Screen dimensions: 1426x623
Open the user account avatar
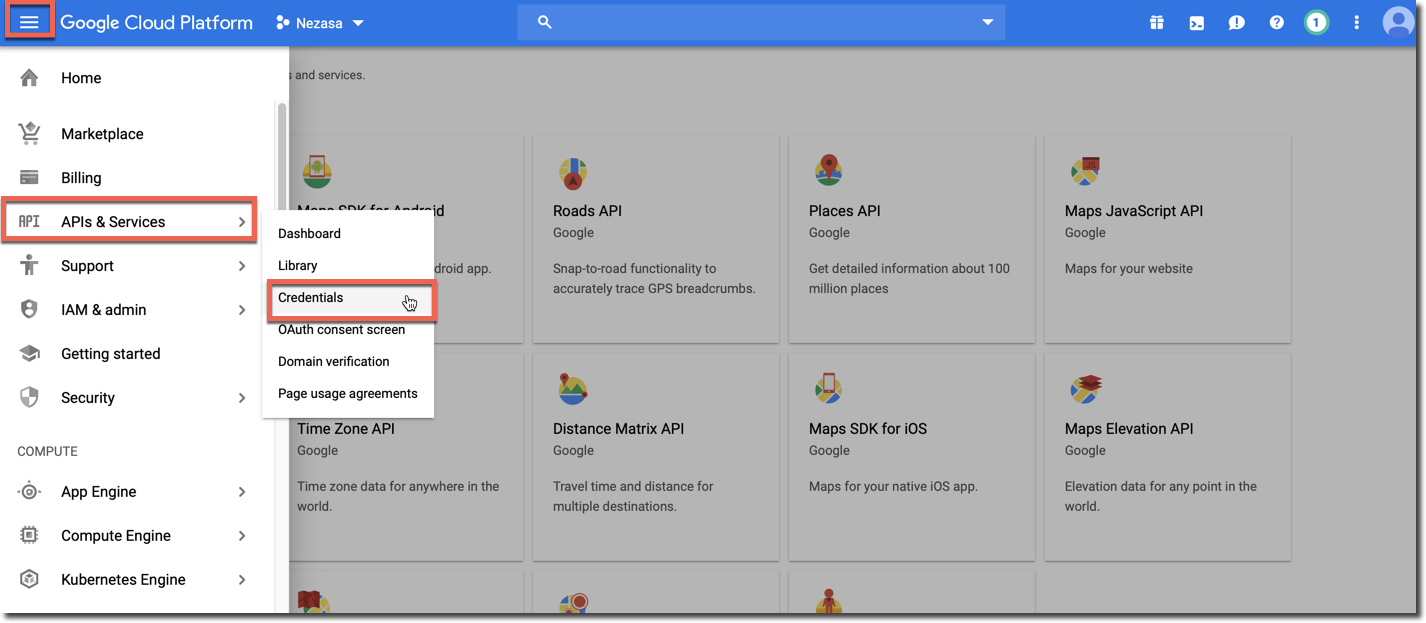pos(1398,22)
